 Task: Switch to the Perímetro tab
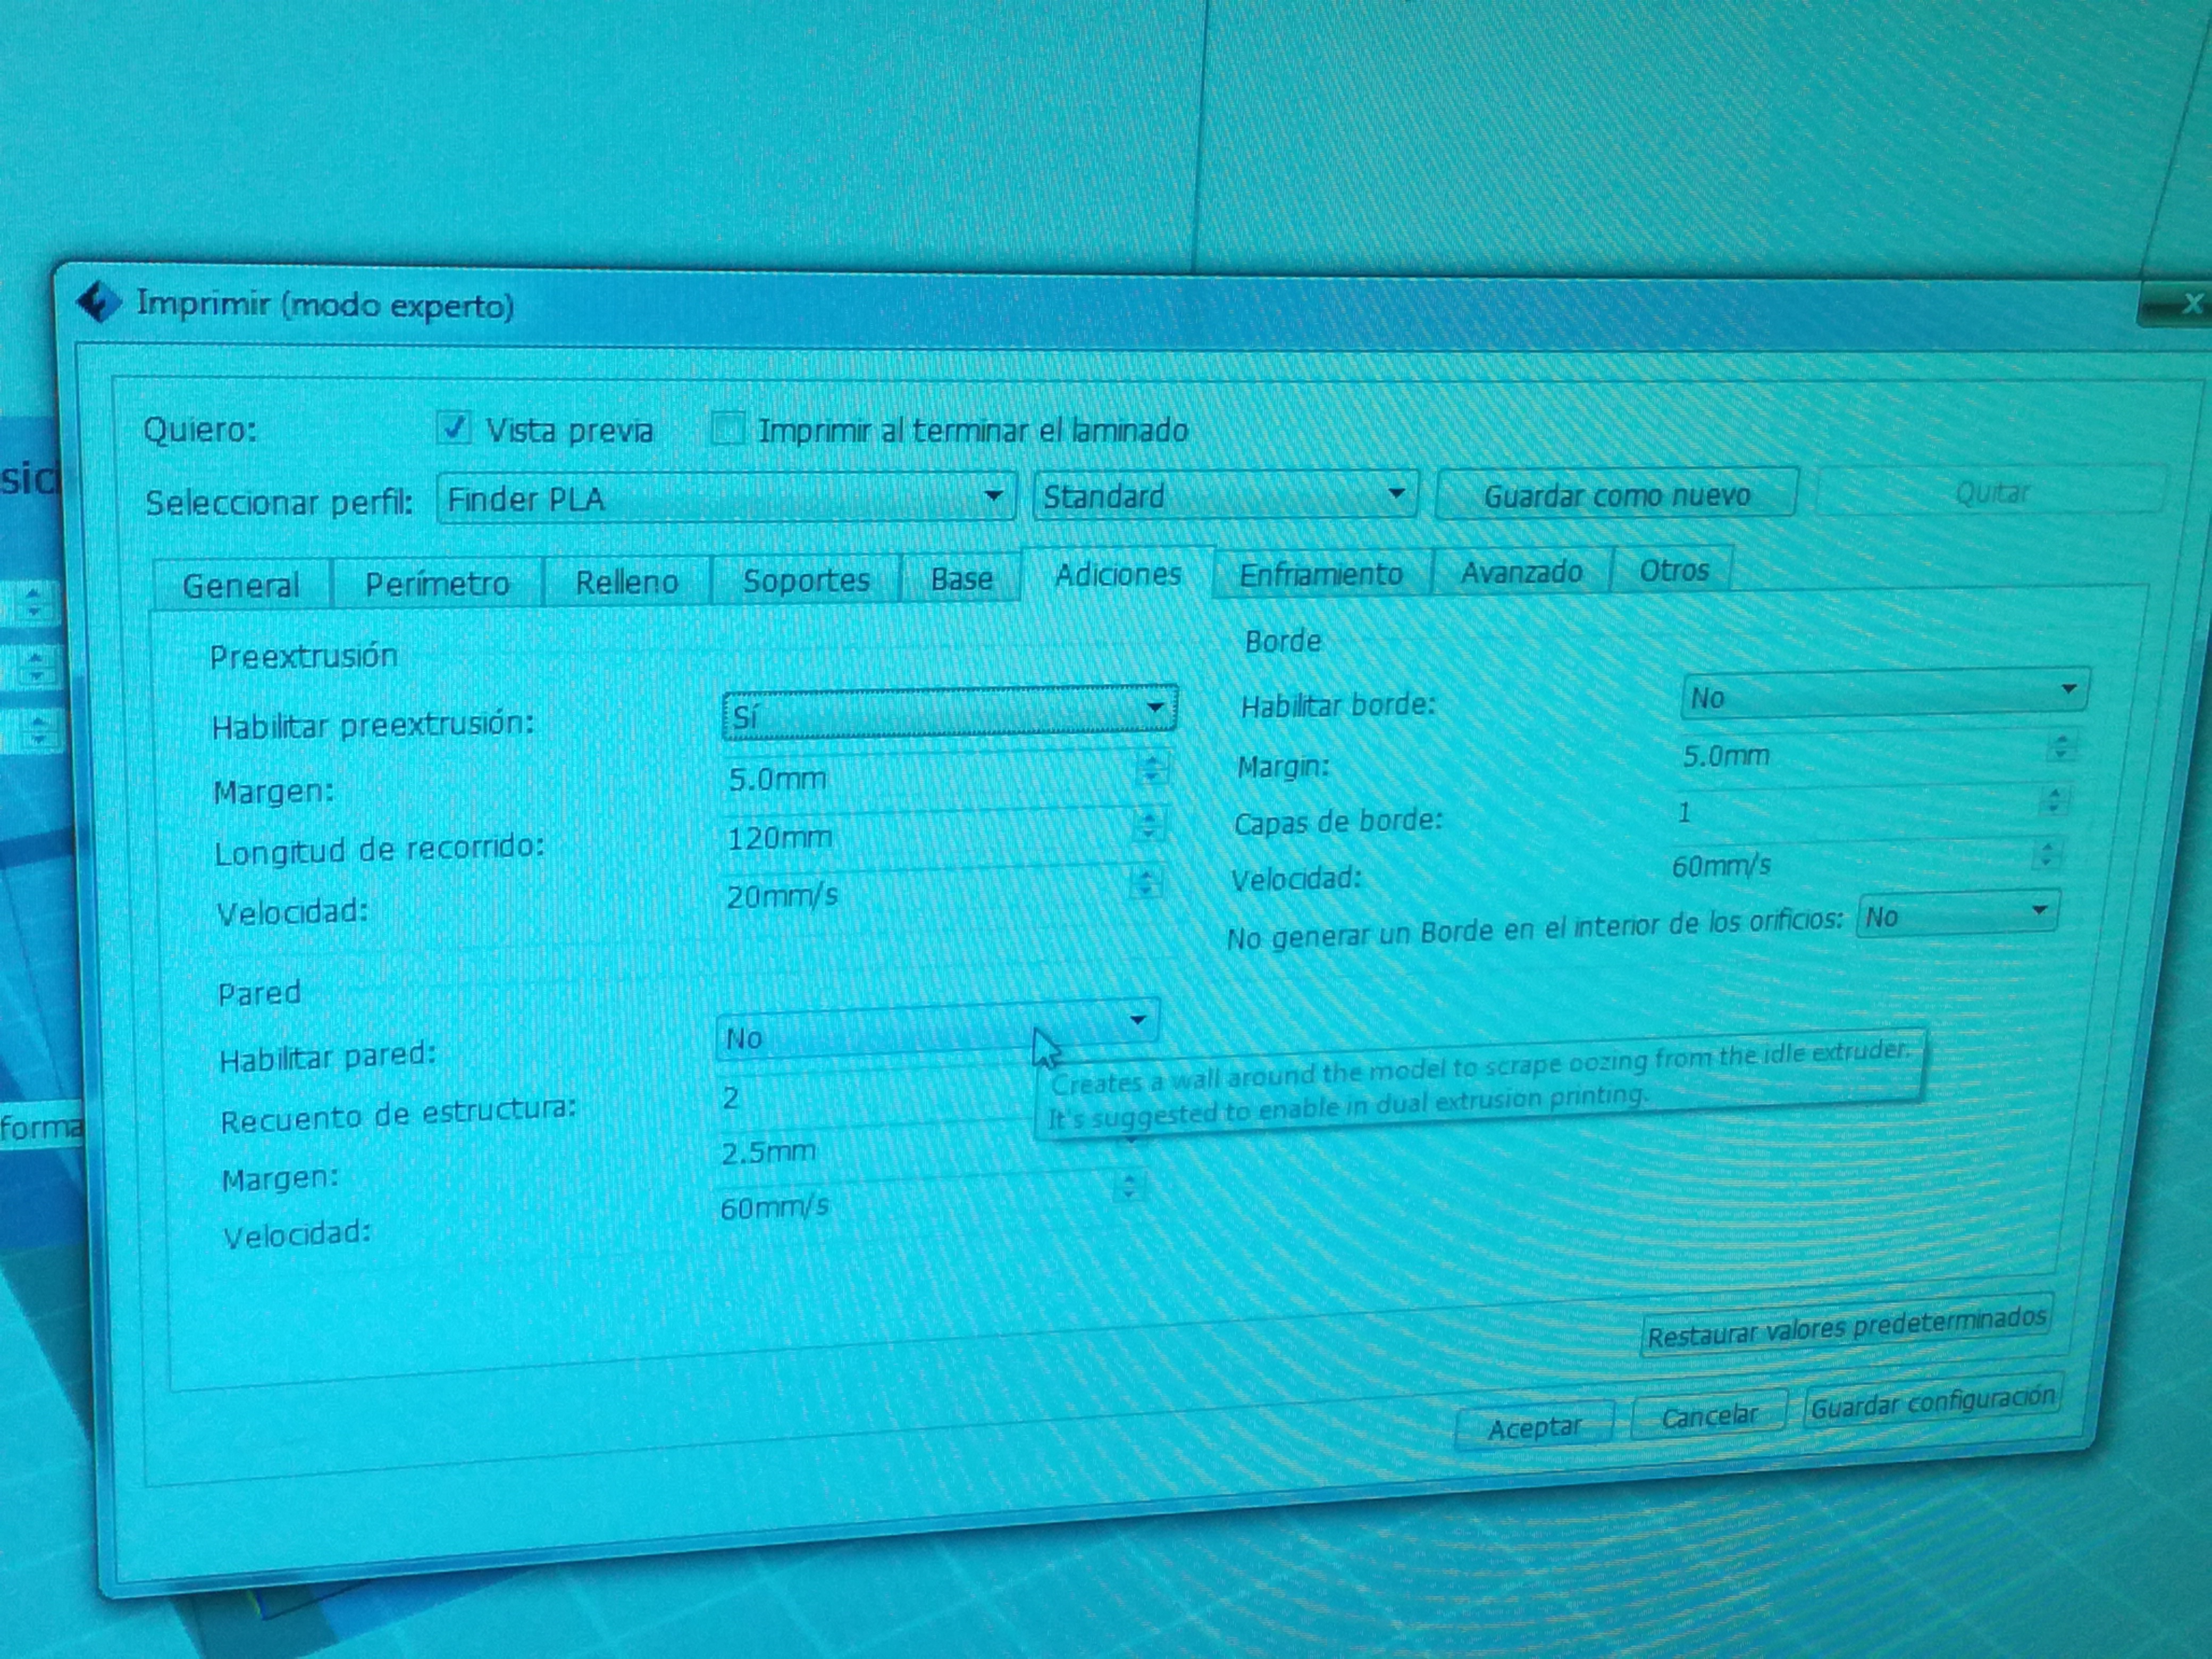point(437,582)
